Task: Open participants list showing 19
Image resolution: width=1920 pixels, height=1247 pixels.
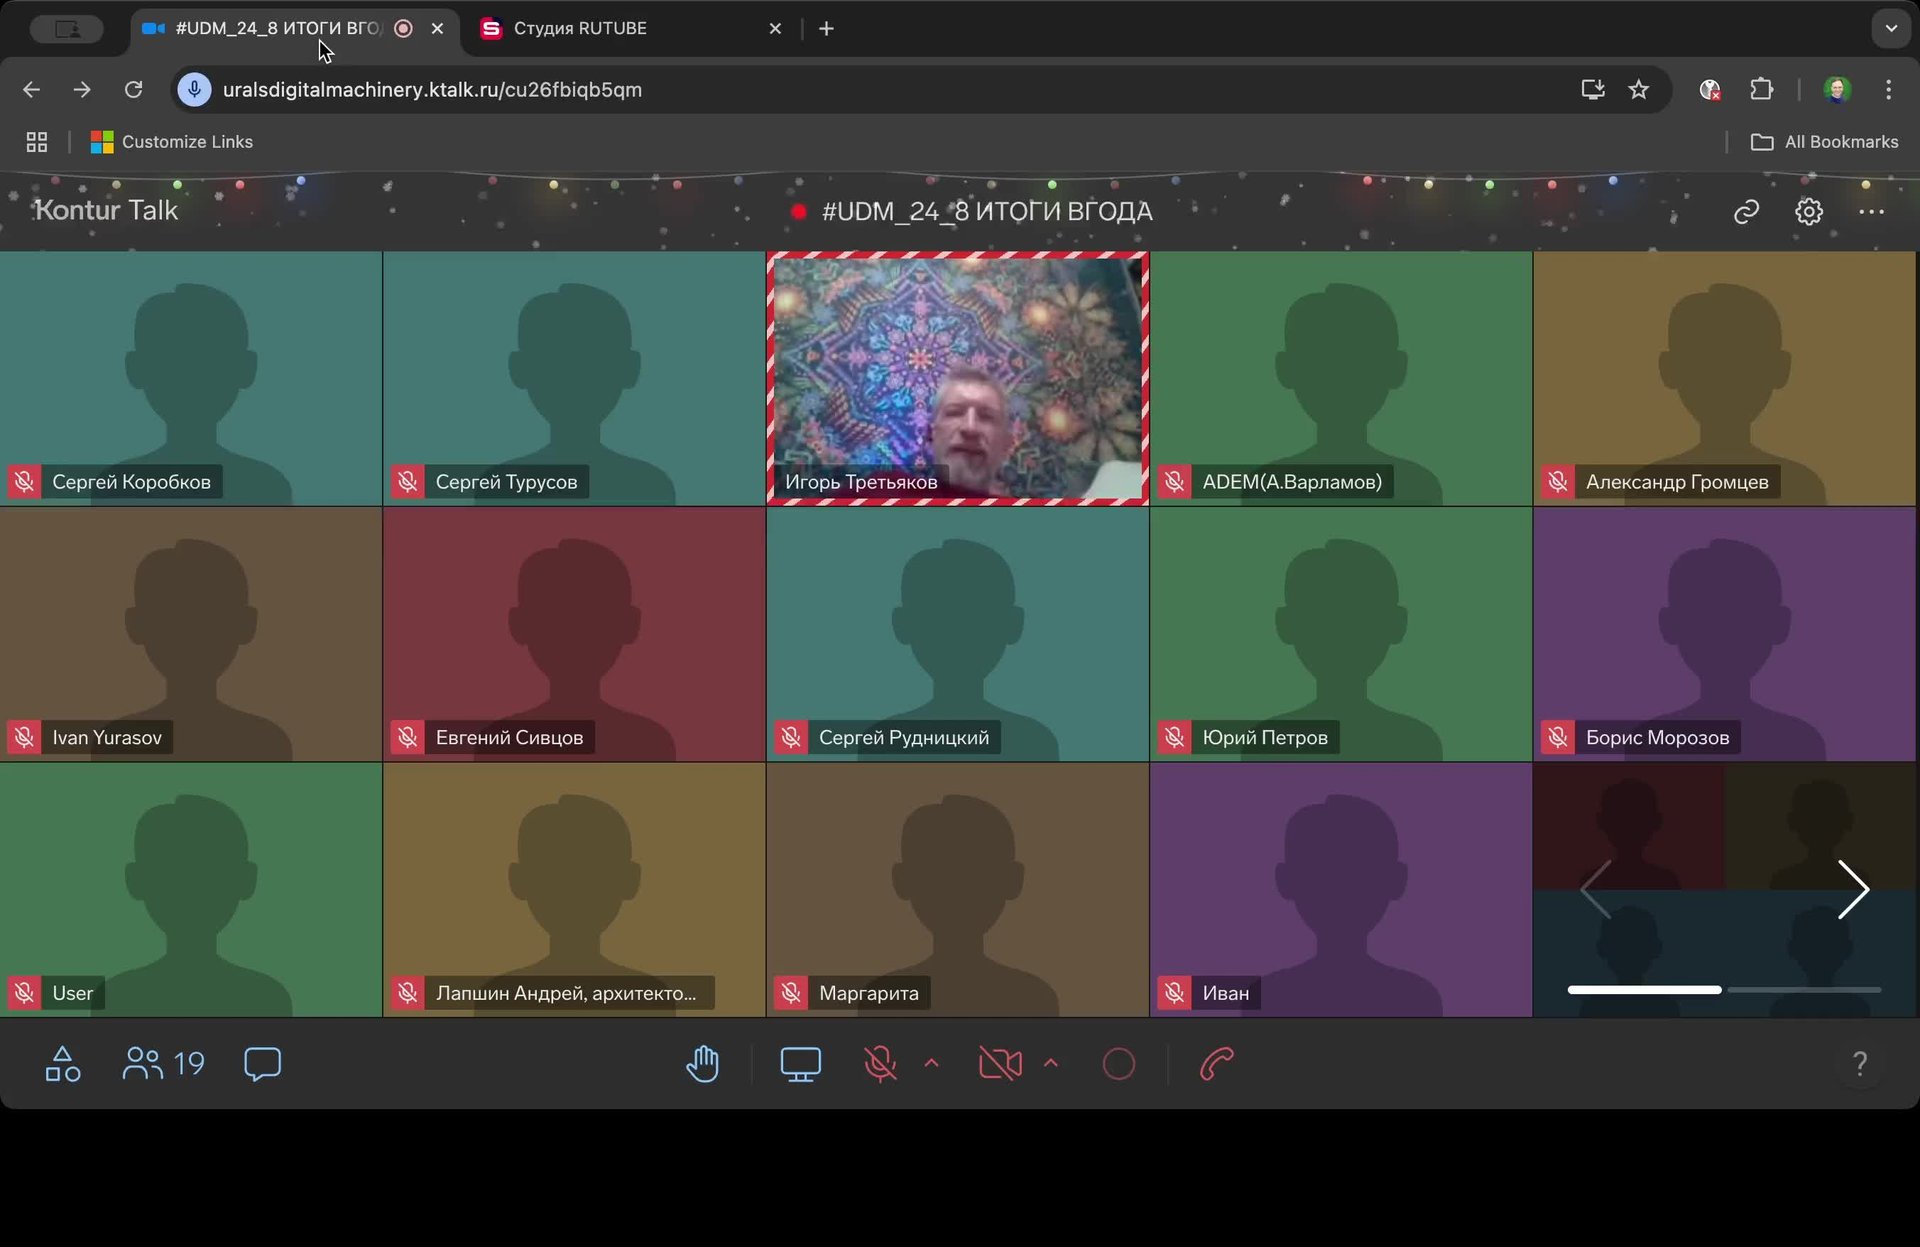Action: [164, 1064]
